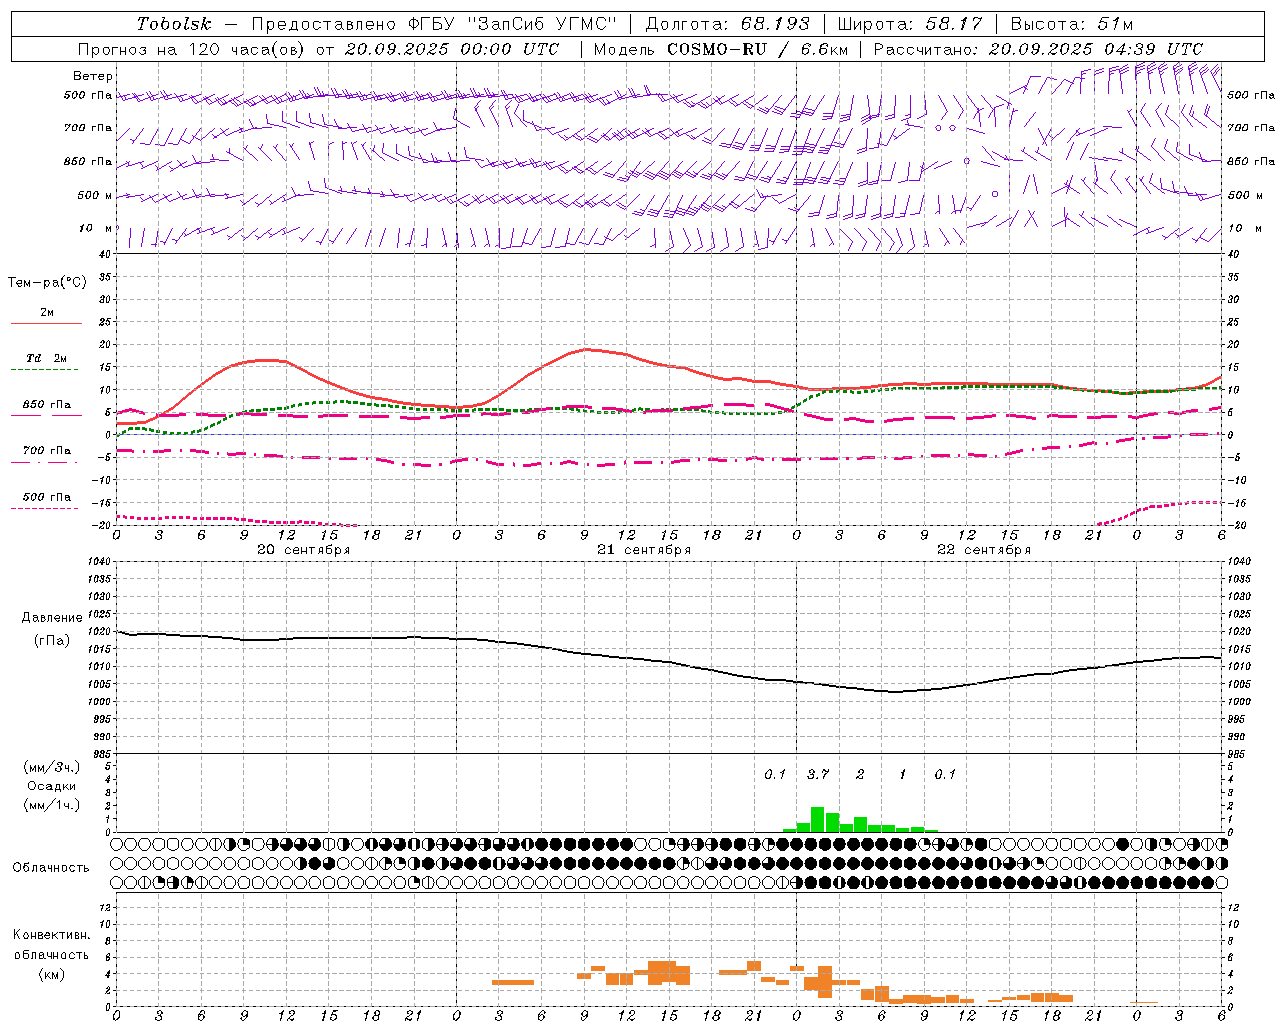
Task: Click the "850 гПа" temperature legend entry
Action: [x=46, y=405]
